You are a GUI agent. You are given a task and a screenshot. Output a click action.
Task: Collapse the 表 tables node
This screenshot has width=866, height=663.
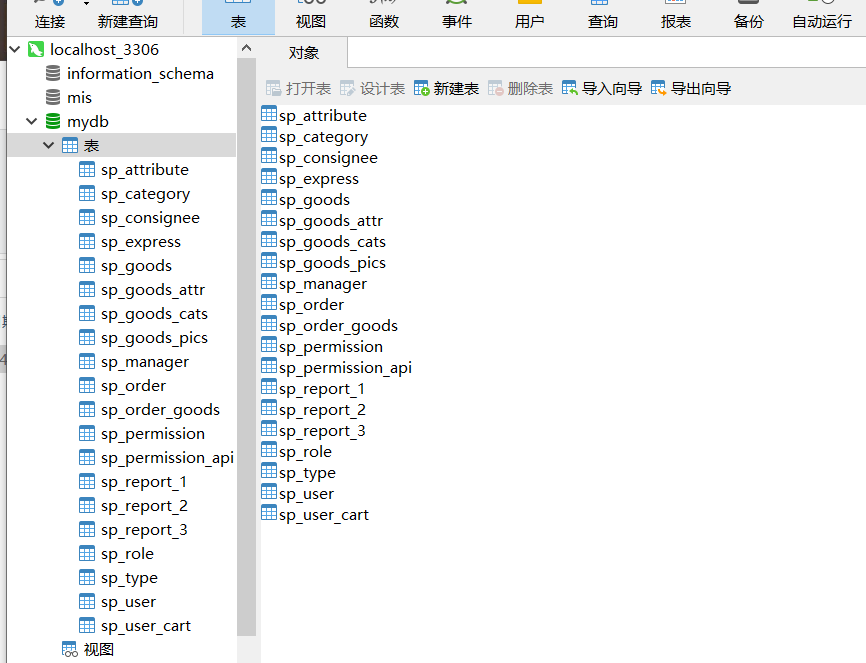[49, 145]
